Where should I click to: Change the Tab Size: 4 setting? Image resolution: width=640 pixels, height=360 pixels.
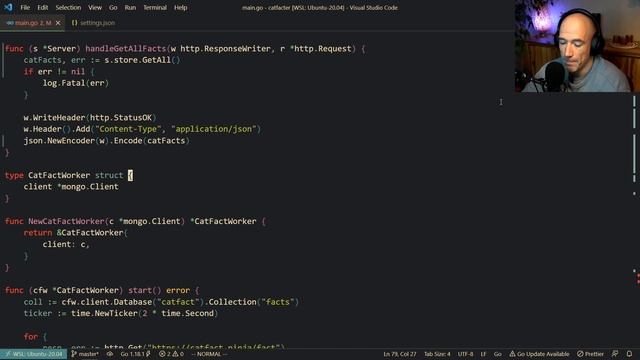(437, 354)
